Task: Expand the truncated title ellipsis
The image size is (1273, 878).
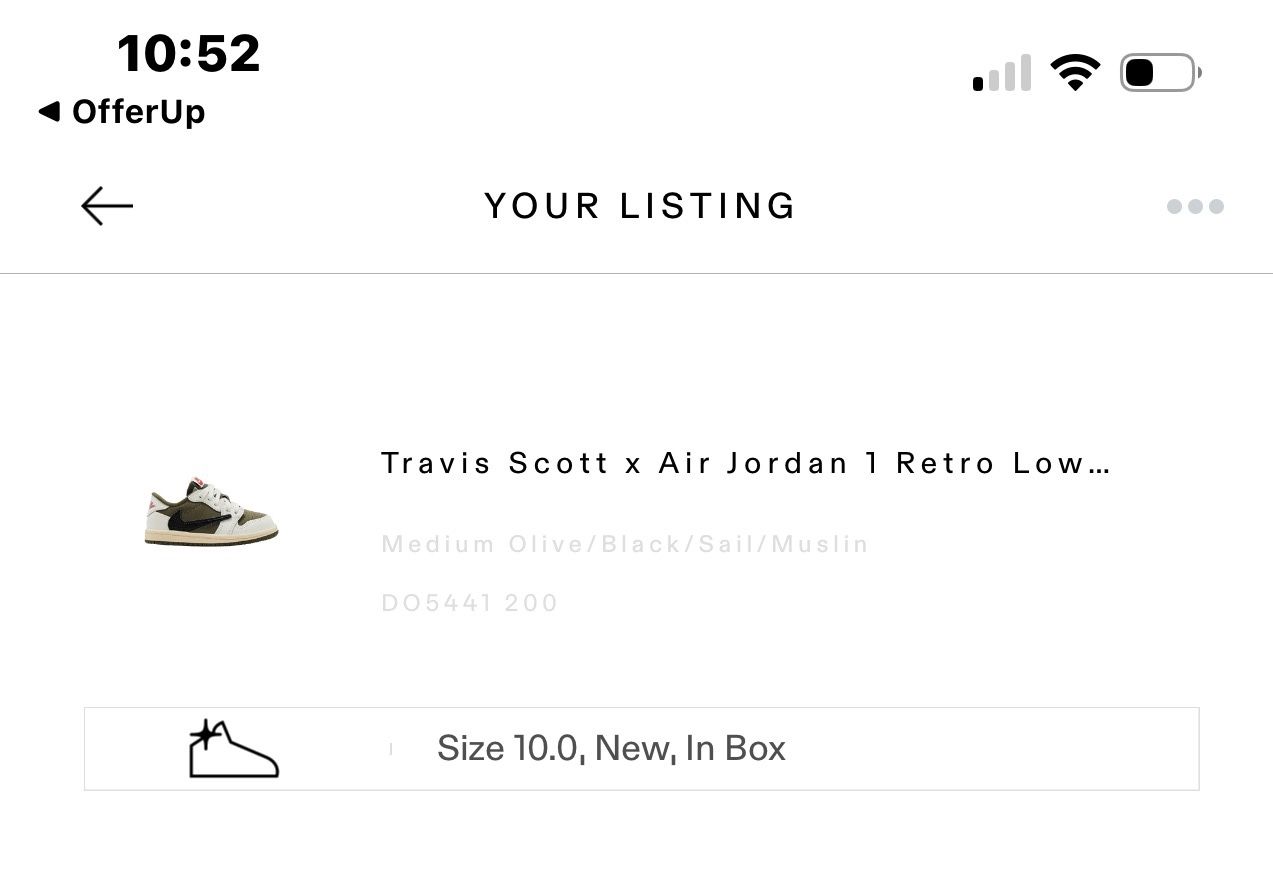Action: pos(1098,466)
